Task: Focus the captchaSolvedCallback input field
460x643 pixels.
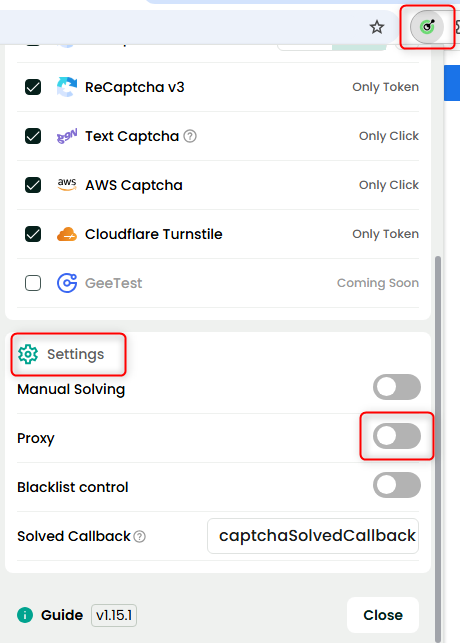Action: (313, 536)
